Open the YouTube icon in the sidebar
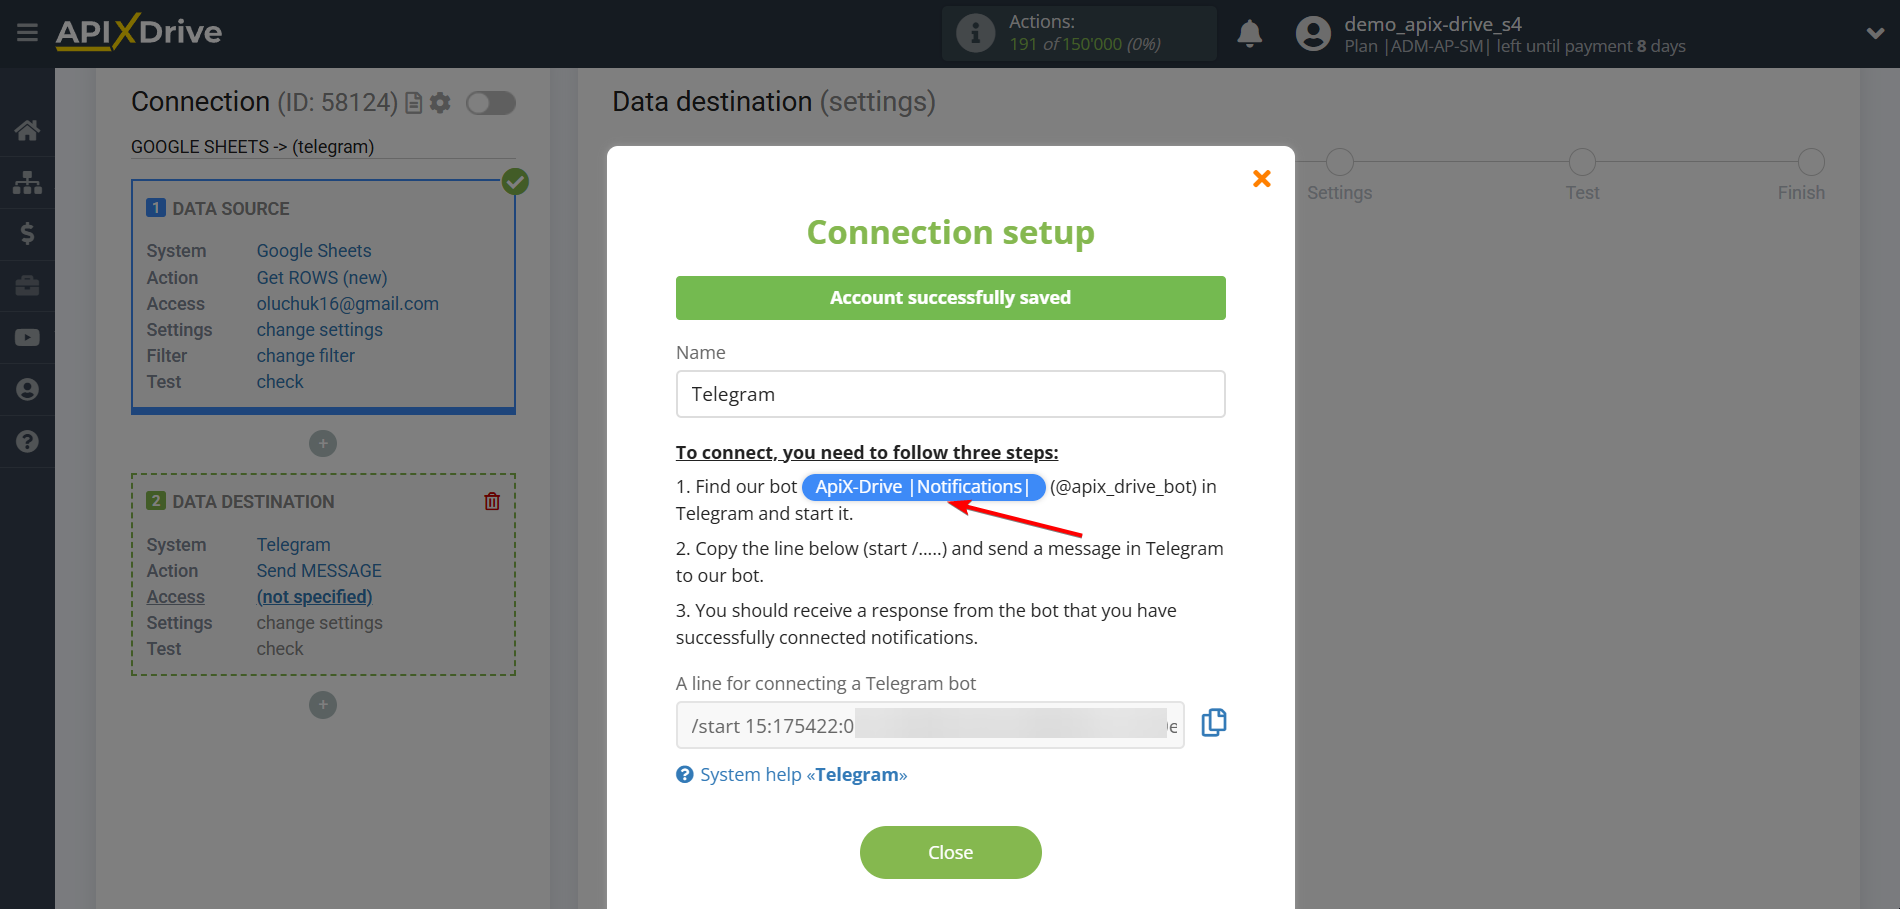 tap(27, 337)
